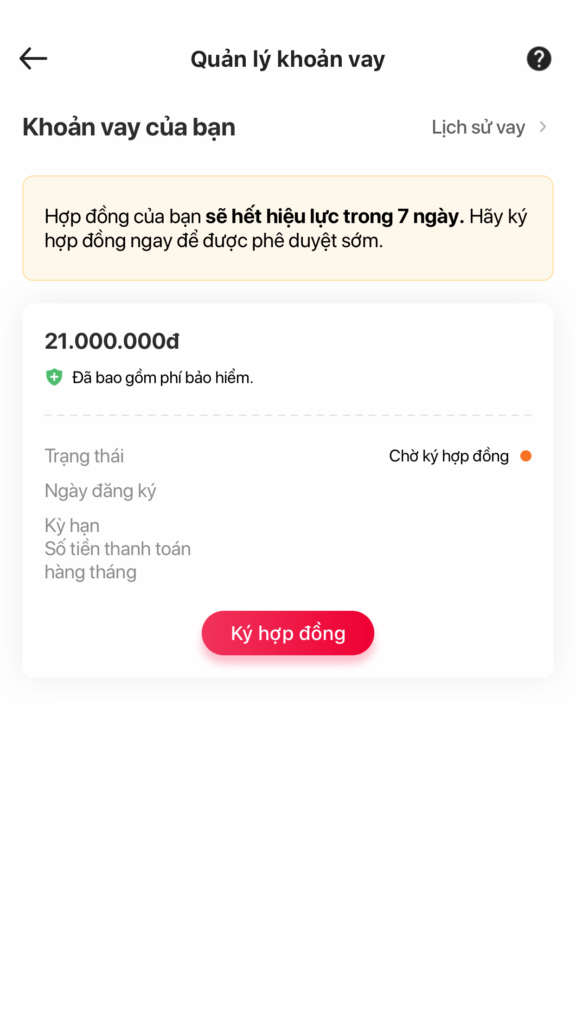Image resolution: width=576 pixels, height=1024 pixels.
Task: Tap the contract expiry warning banner
Action: pyautogui.click(x=288, y=228)
